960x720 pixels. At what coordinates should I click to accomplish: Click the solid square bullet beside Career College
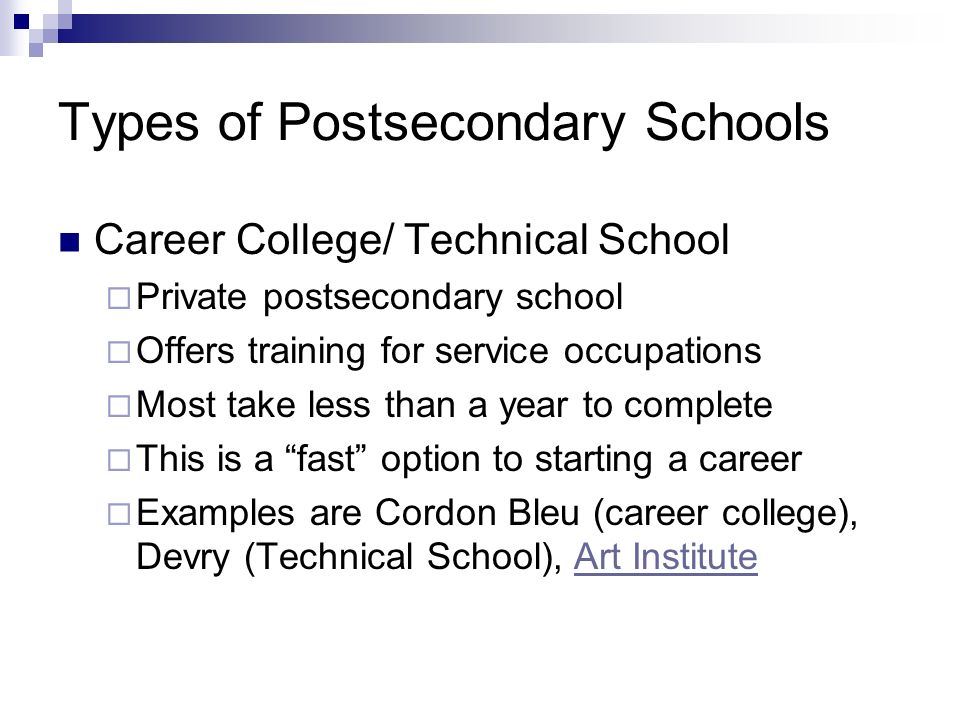point(69,242)
